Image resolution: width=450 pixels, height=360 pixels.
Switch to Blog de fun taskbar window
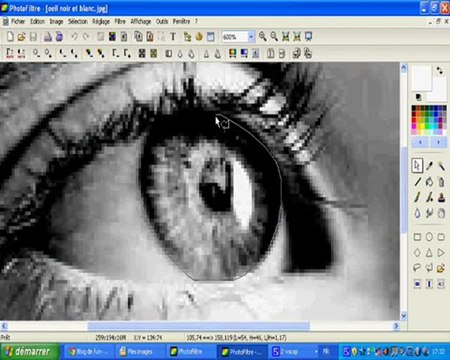pos(88,351)
